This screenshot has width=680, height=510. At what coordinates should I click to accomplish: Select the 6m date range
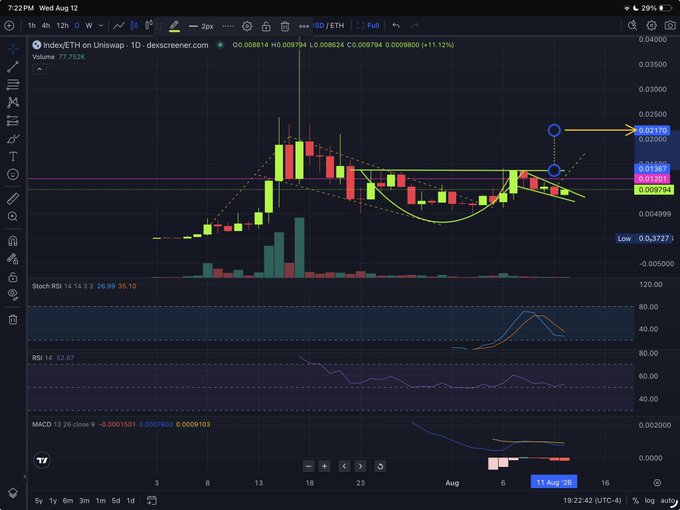coord(68,500)
